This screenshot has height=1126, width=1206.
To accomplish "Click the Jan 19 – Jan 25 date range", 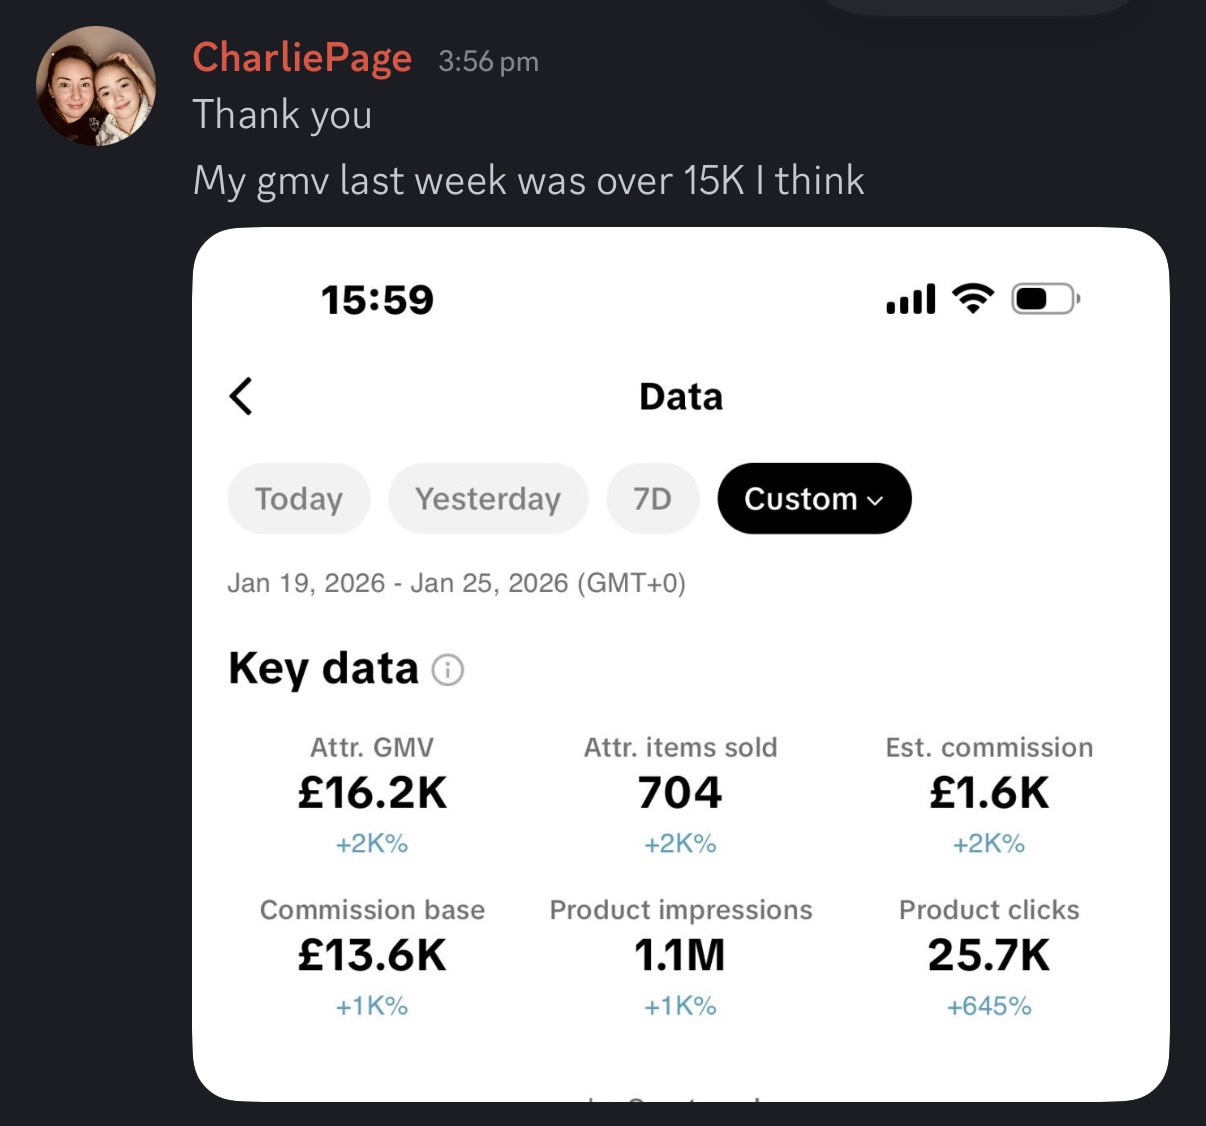I will point(456,583).
